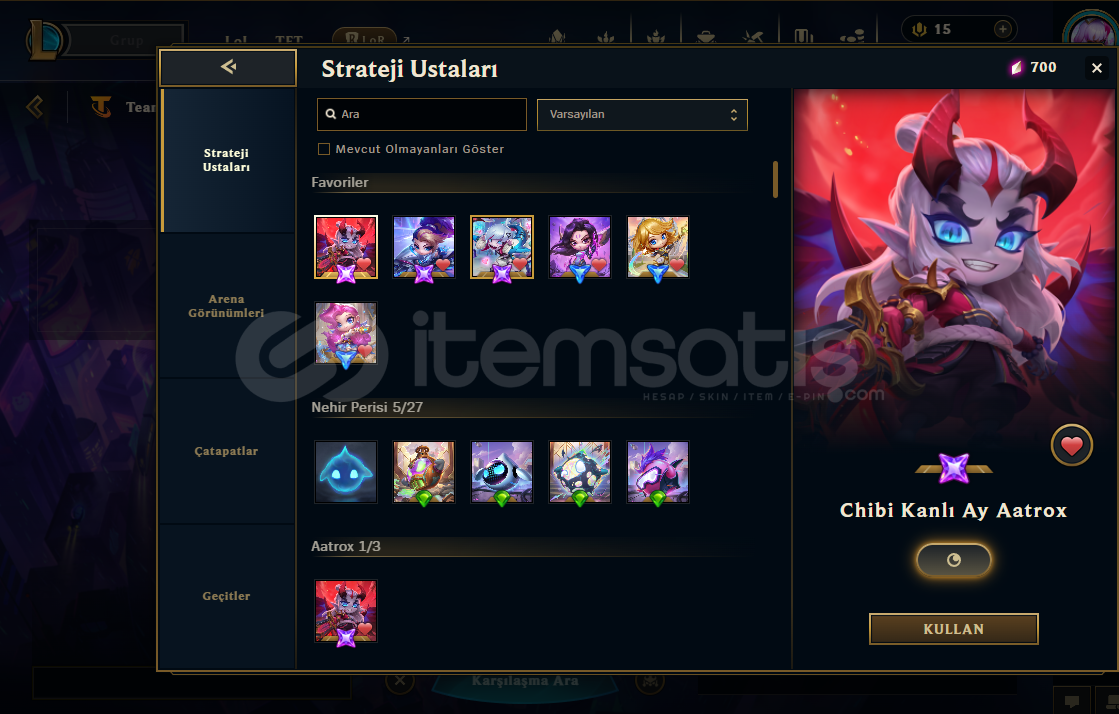Image resolution: width=1119 pixels, height=714 pixels.
Task: Click the plus icon beside the 15 currency
Action: coord(1002,29)
